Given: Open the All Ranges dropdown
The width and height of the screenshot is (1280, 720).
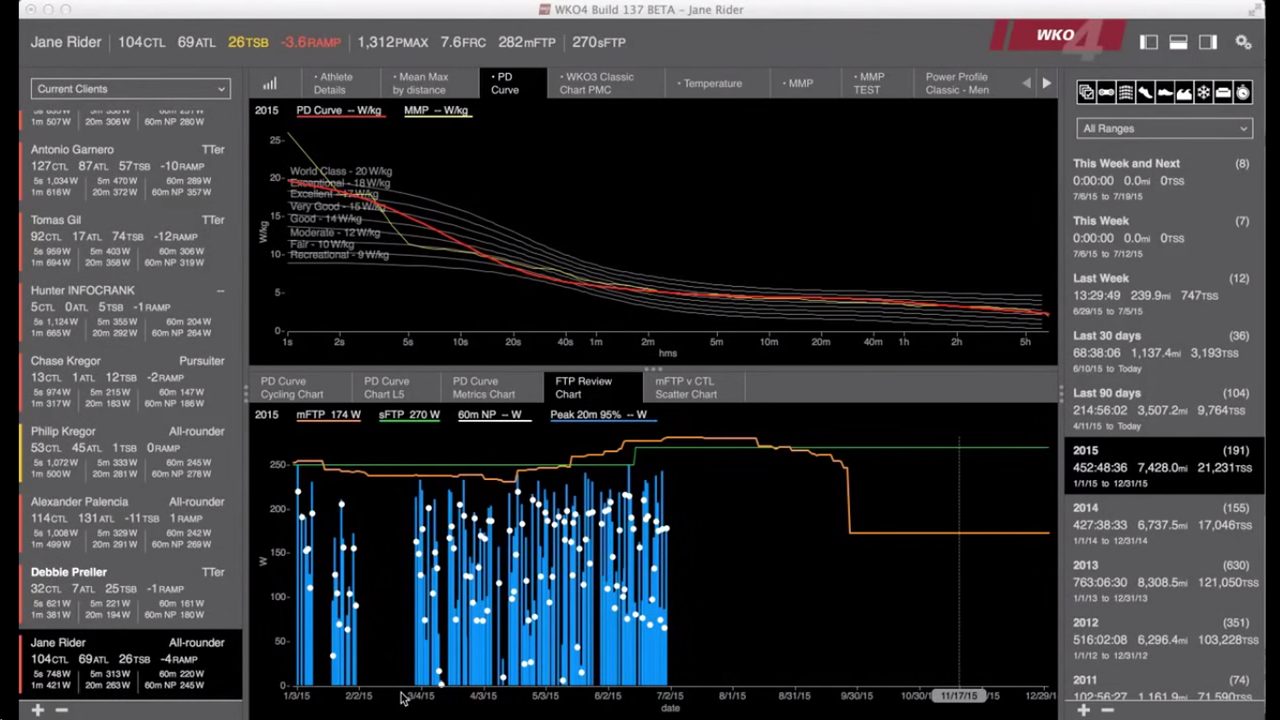Looking at the screenshot, I should coord(1164,128).
